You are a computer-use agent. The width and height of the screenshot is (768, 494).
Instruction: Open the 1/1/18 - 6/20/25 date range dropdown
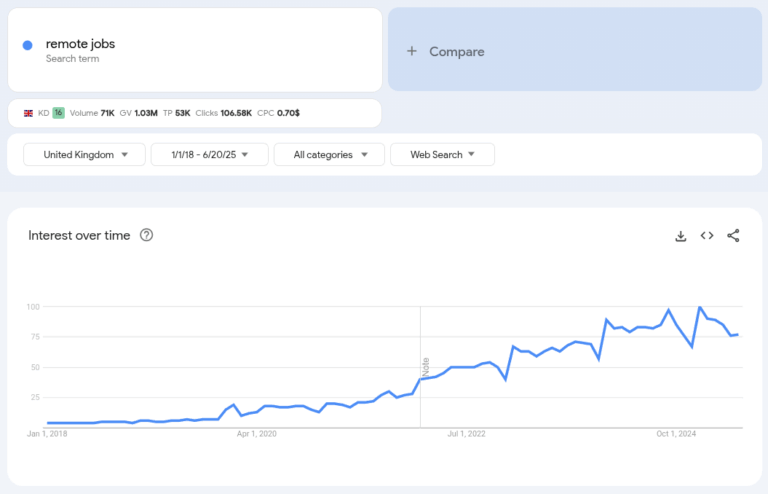click(x=209, y=154)
